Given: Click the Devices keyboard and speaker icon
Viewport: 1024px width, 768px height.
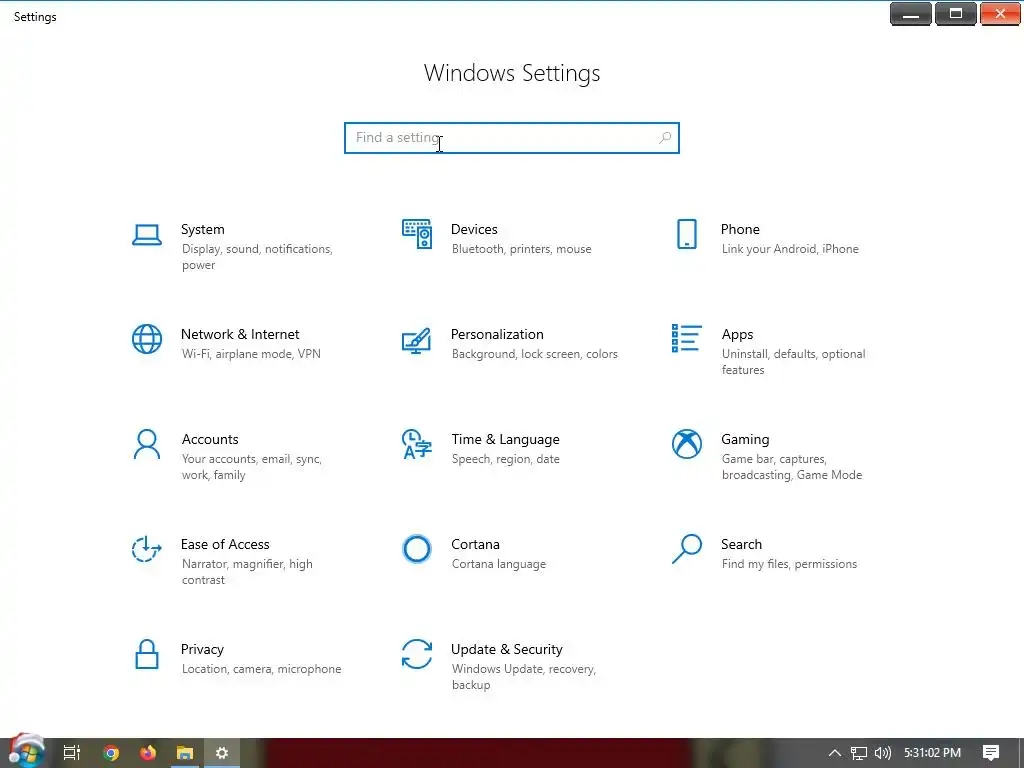Looking at the screenshot, I should tap(417, 234).
